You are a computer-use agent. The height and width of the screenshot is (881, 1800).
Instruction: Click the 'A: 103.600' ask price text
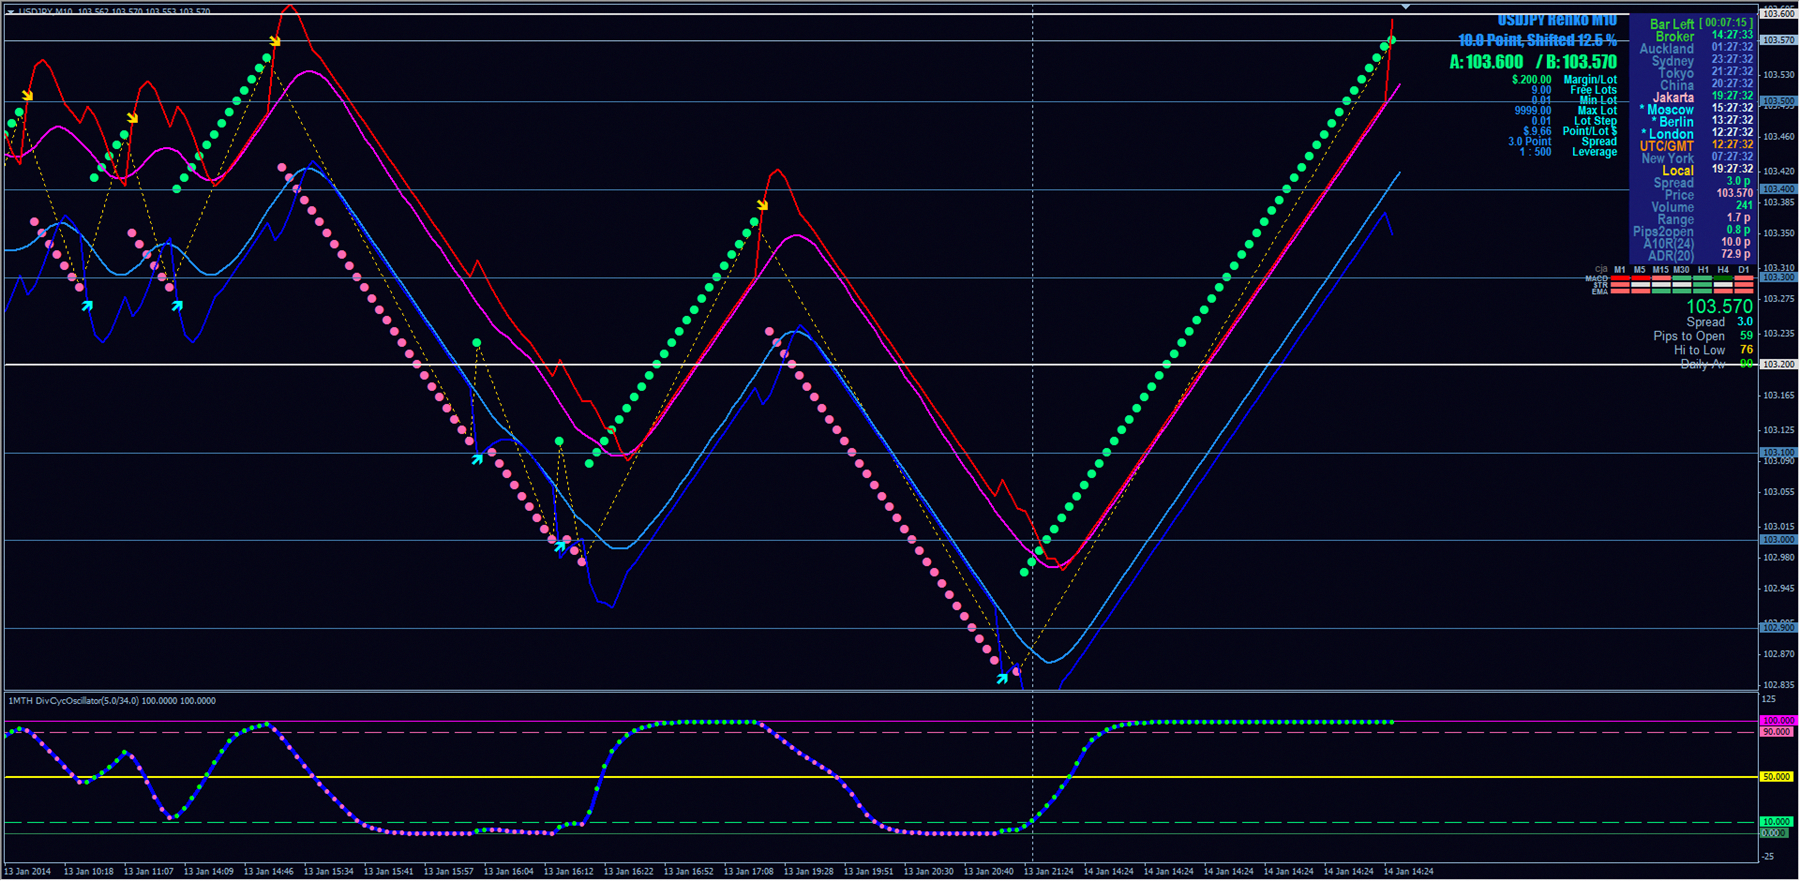pos(1487,62)
